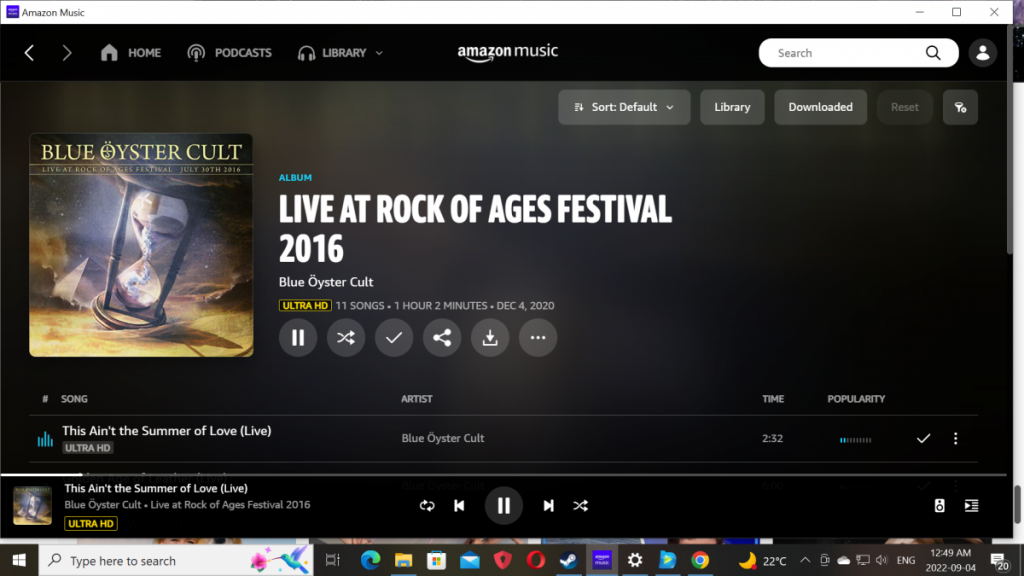The width and height of the screenshot is (1024, 576).
Task: Toggle the Downloaded filter
Action: (x=820, y=107)
